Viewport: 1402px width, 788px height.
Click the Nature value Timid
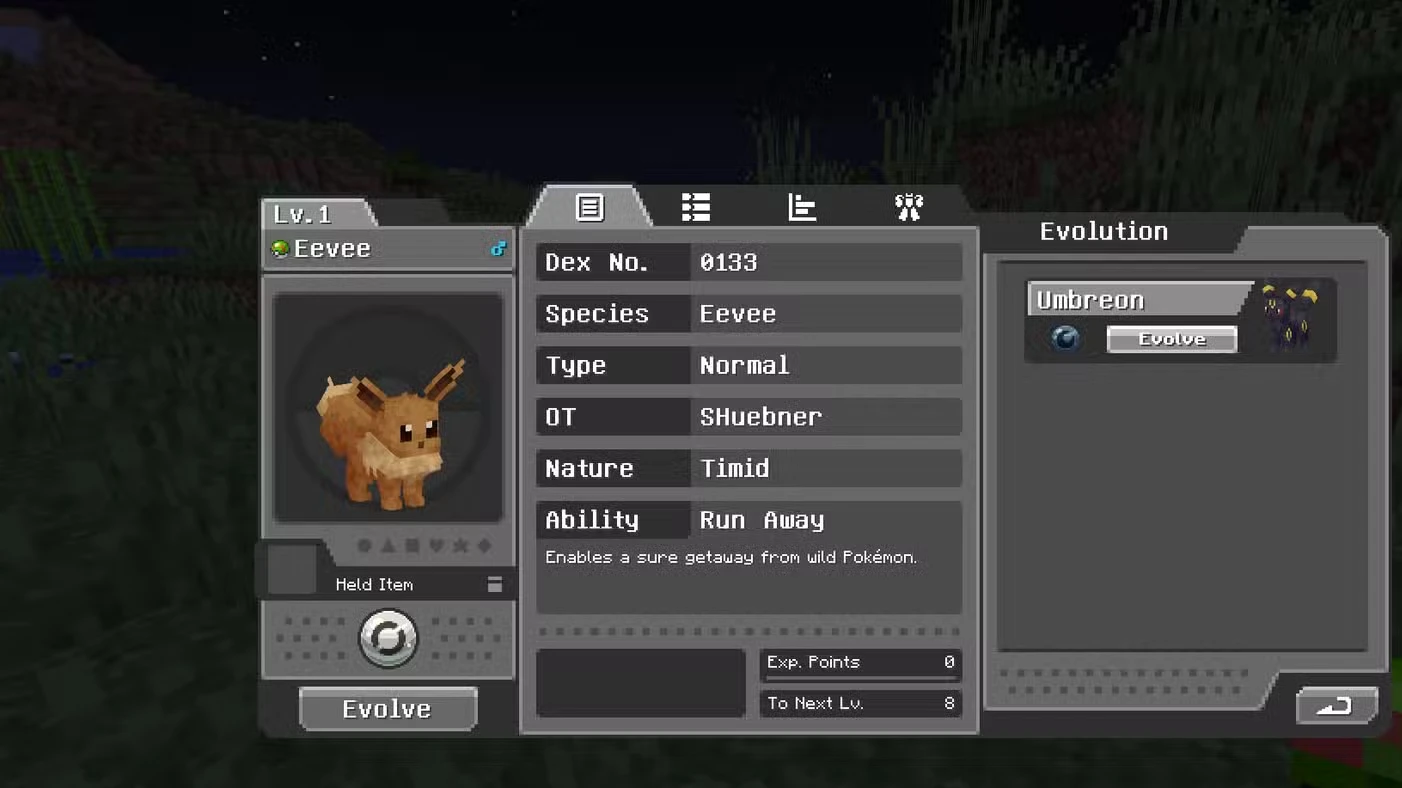tap(734, 468)
